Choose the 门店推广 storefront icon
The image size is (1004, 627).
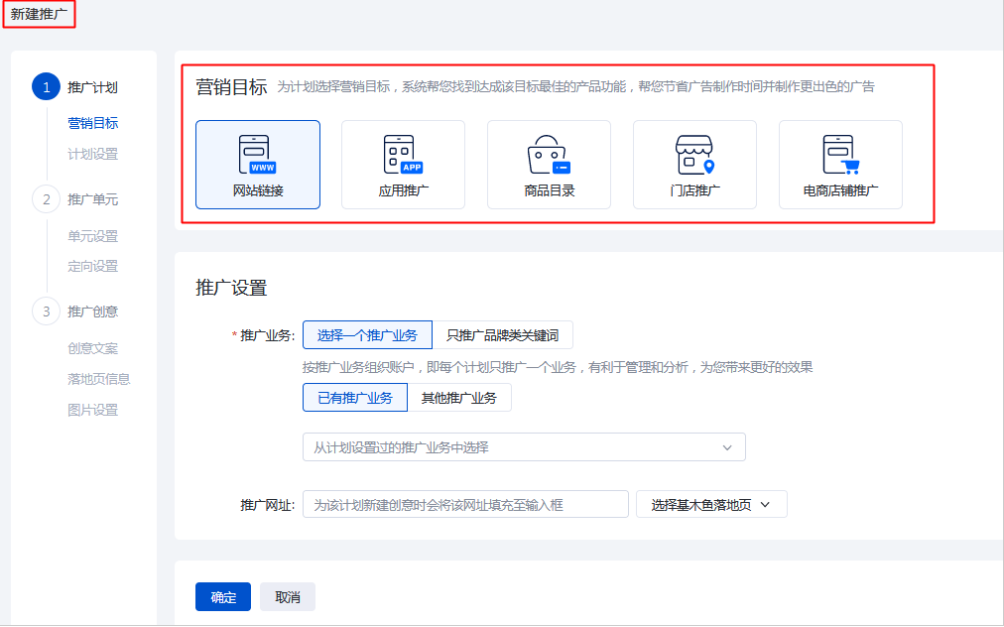(x=695, y=165)
